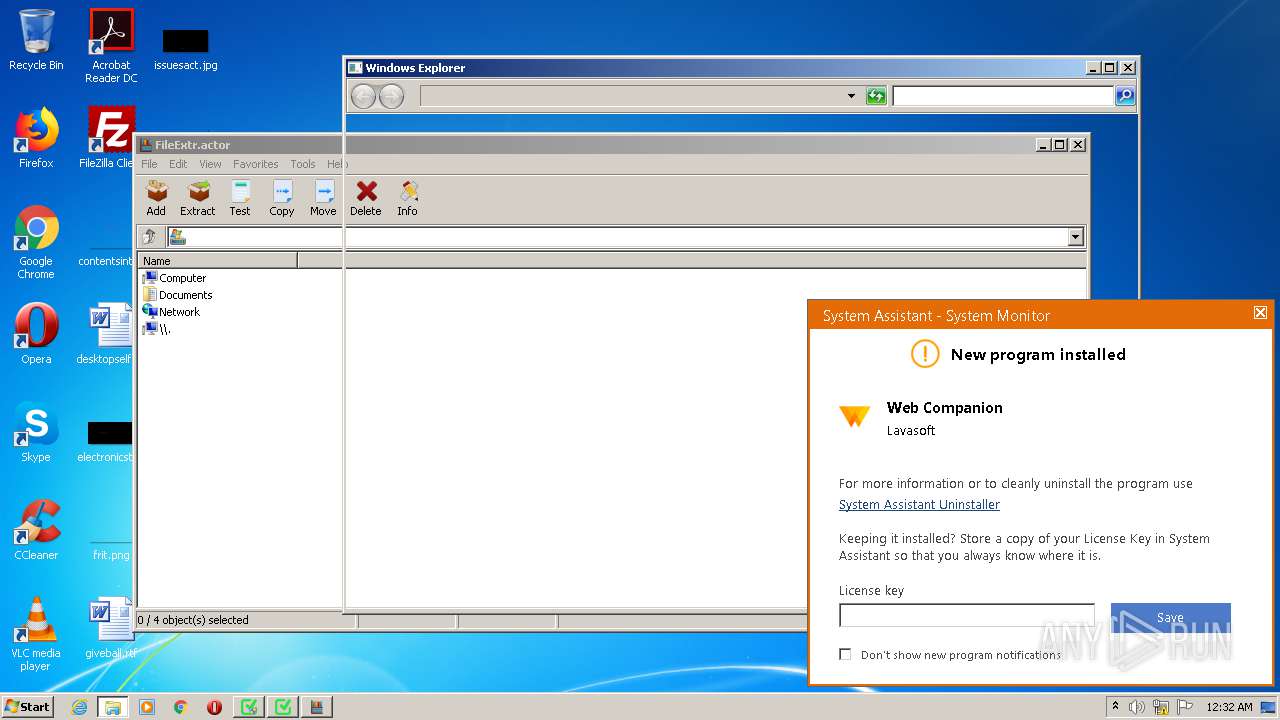Select Opera desktop shortcut
This screenshot has width=1280, height=720.
pos(36,334)
